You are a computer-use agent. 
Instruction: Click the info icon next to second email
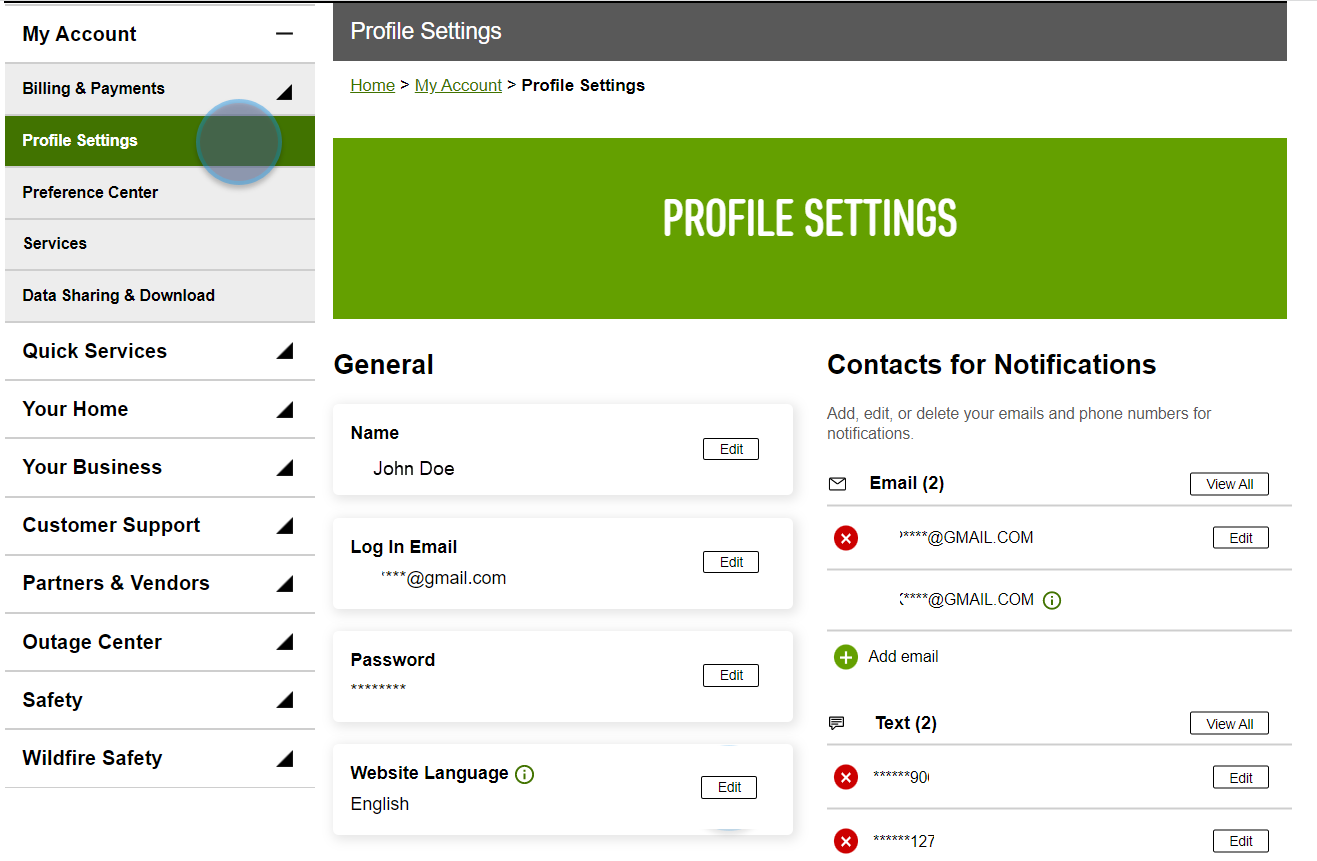pyautogui.click(x=1051, y=600)
